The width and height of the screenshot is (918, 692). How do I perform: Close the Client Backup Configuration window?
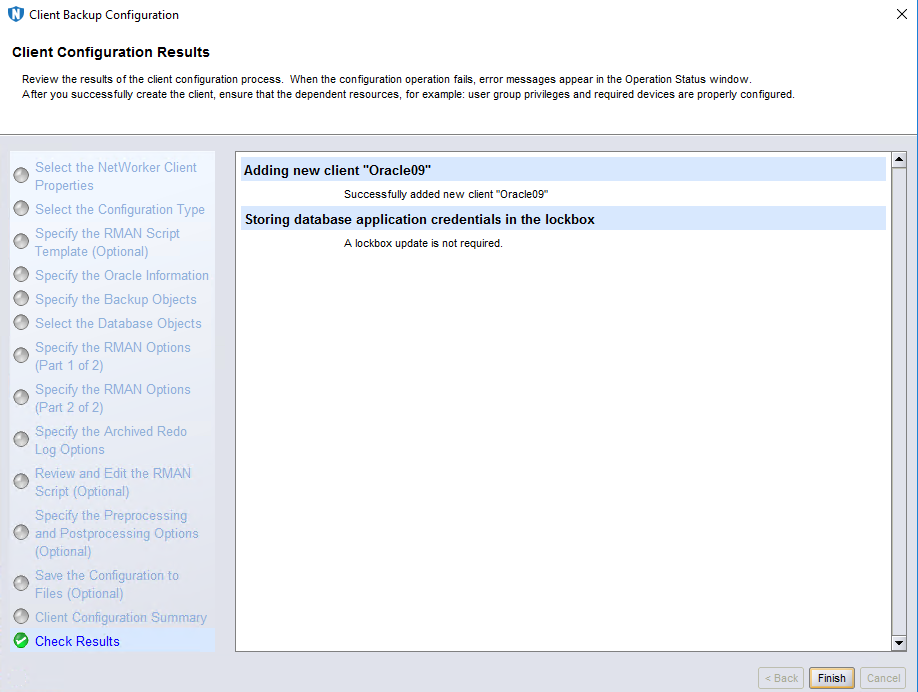[x=901, y=15]
